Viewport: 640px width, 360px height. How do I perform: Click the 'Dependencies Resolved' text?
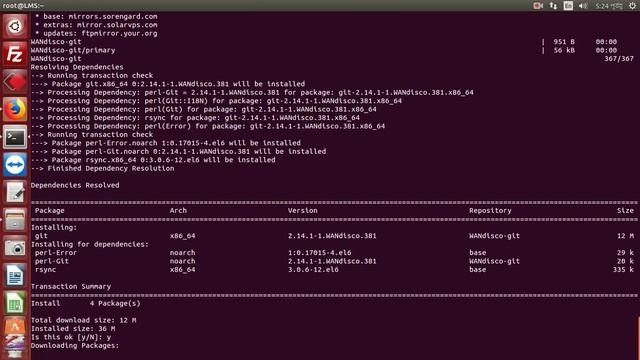pos(75,185)
